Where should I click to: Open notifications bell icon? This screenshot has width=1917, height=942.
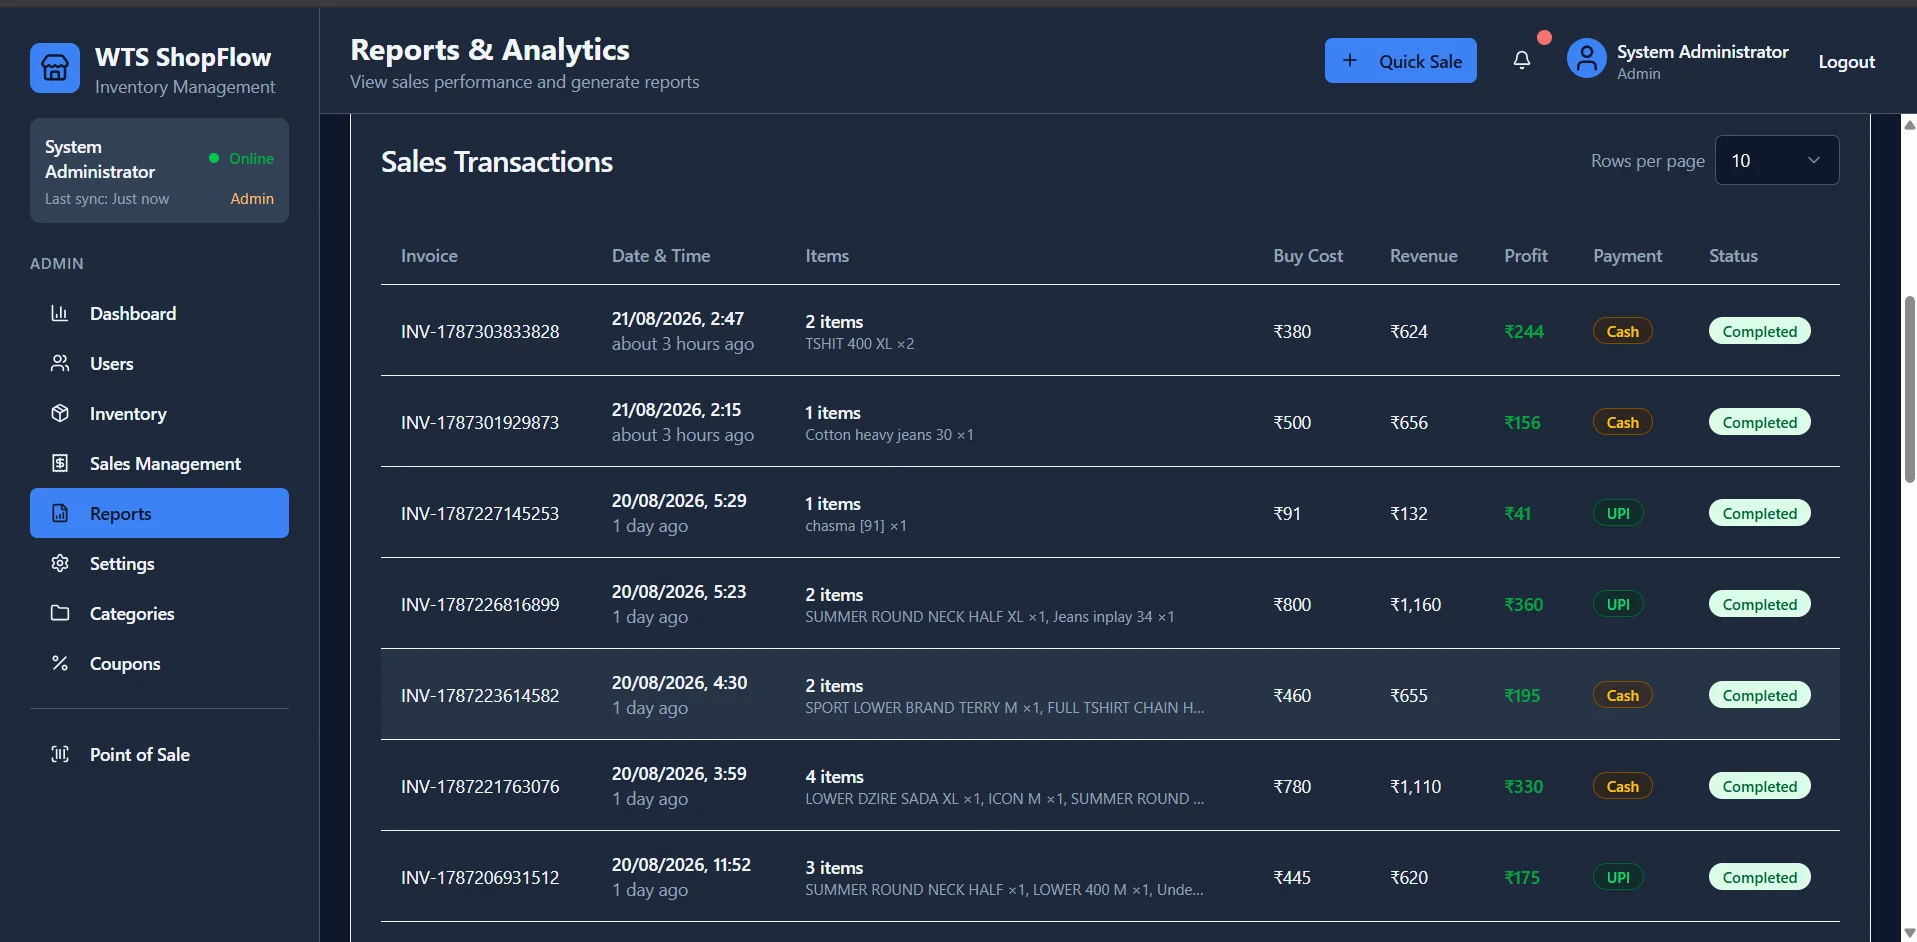click(x=1521, y=61)
